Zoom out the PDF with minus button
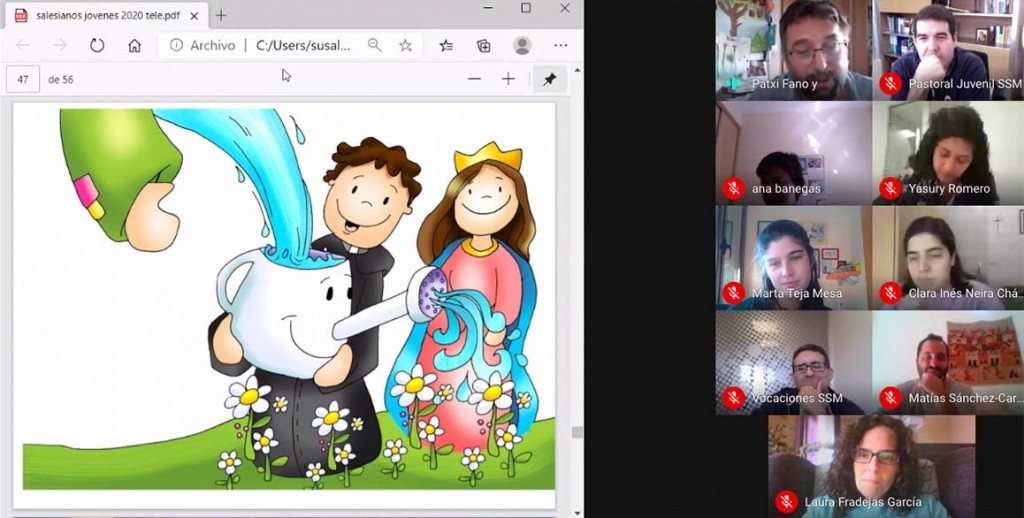Screen dimensions: 1024x518 tap(474, 79)
